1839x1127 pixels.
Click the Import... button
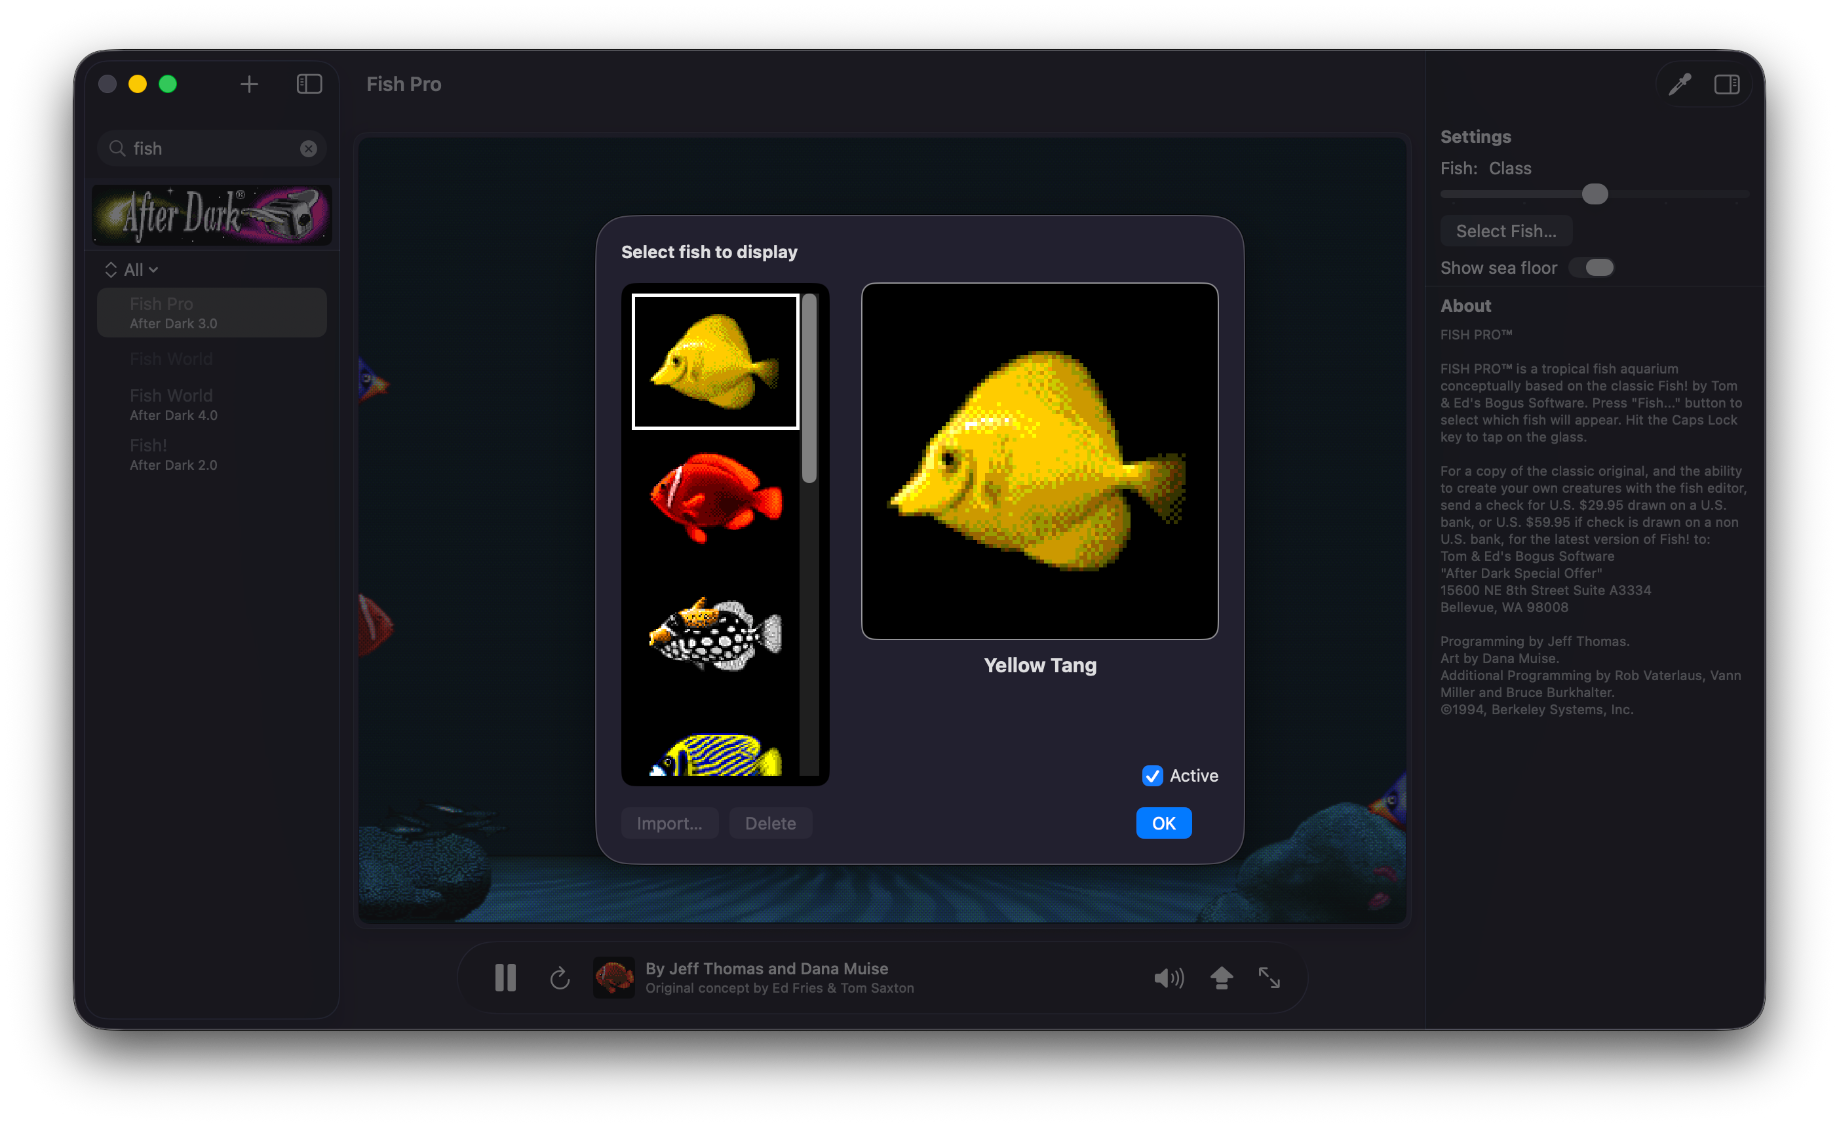[669, 823]
